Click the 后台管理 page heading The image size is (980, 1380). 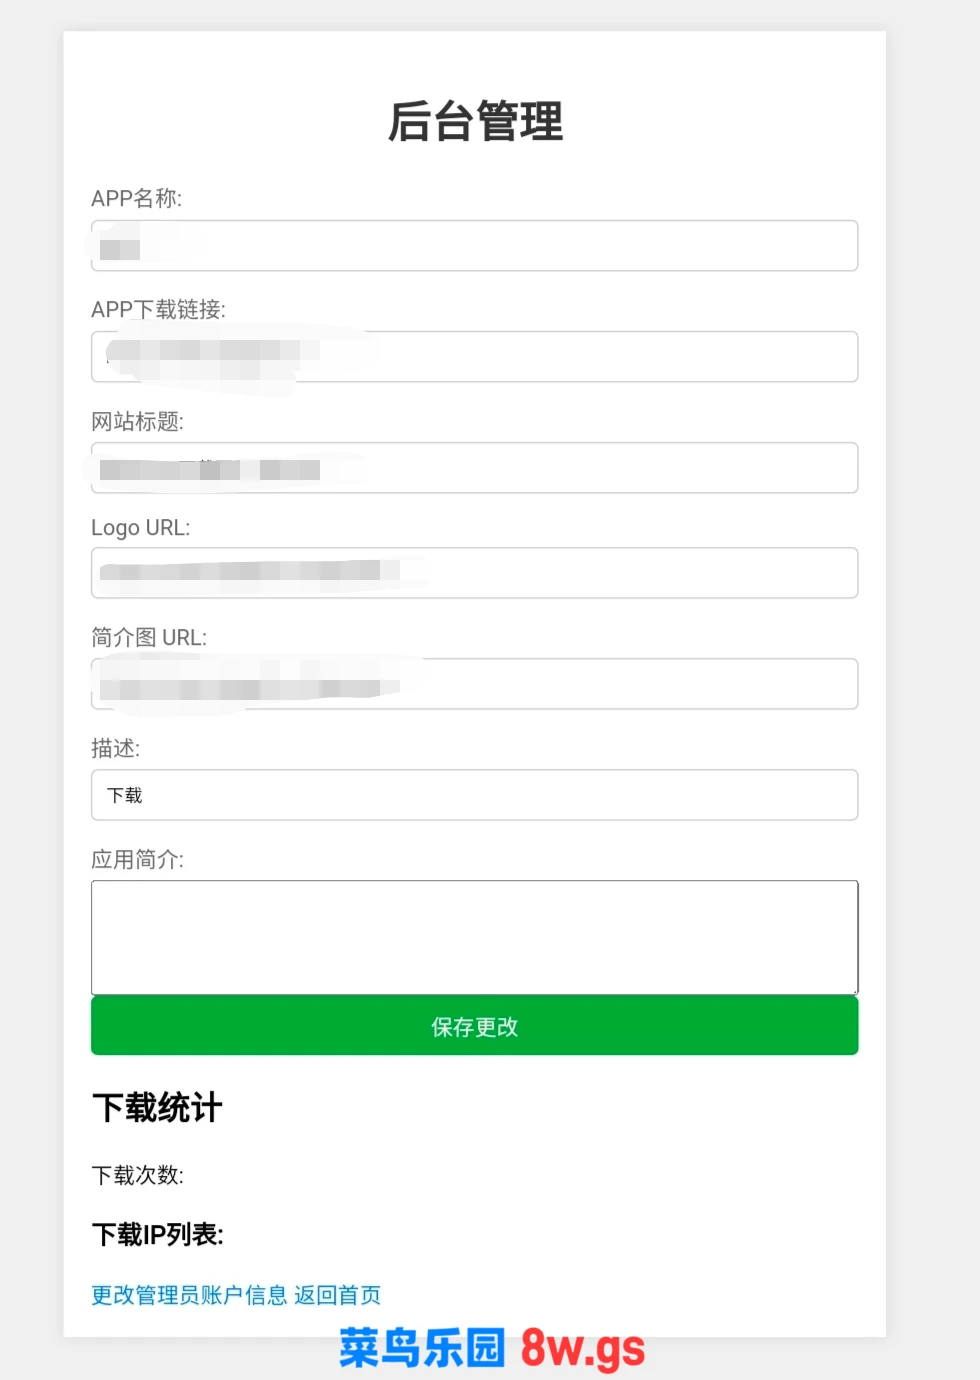[475, 122]
